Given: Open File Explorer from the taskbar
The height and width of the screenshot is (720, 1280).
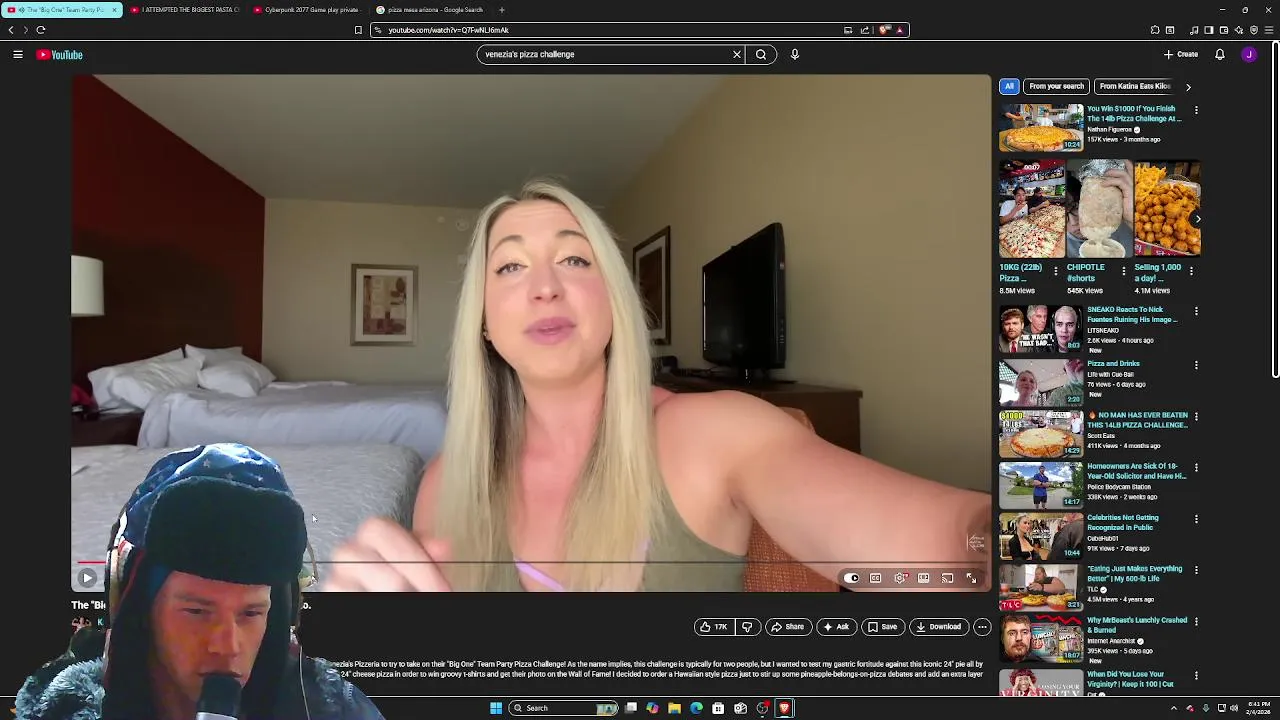Looking at the screenshot, I should point(674,708).
